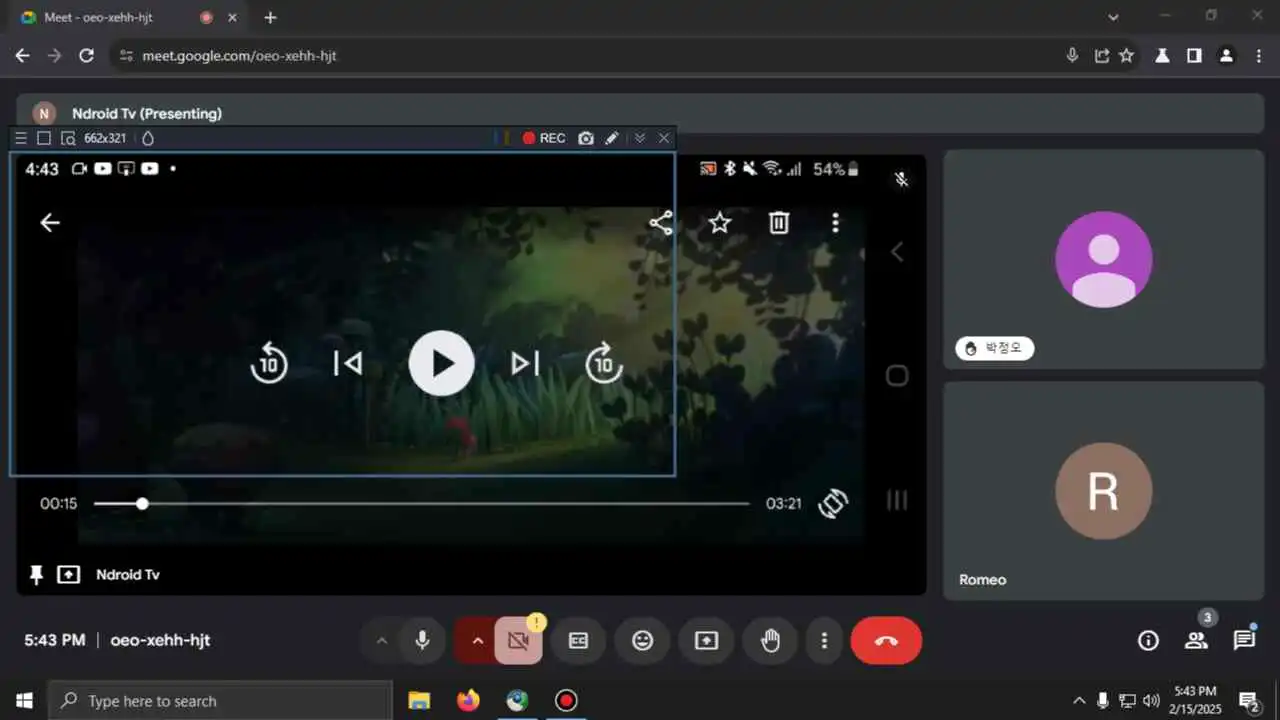Jump to the previous video
The image size is (1280, 720).
pyautogui.click(x=347, y=363)
